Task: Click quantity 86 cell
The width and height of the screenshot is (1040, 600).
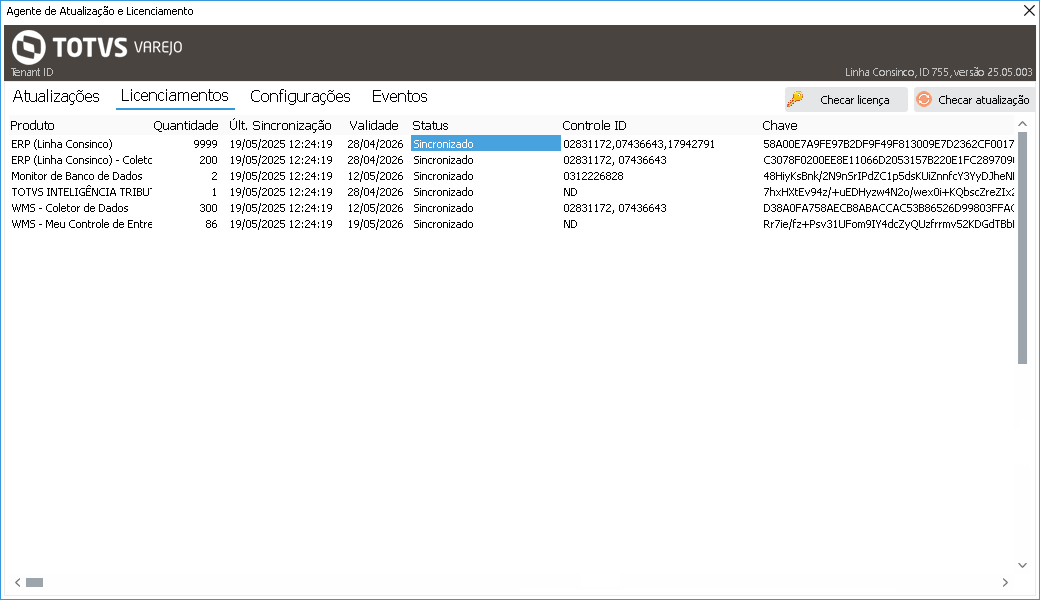Action: pyautogui.click(x=211, y=223)
